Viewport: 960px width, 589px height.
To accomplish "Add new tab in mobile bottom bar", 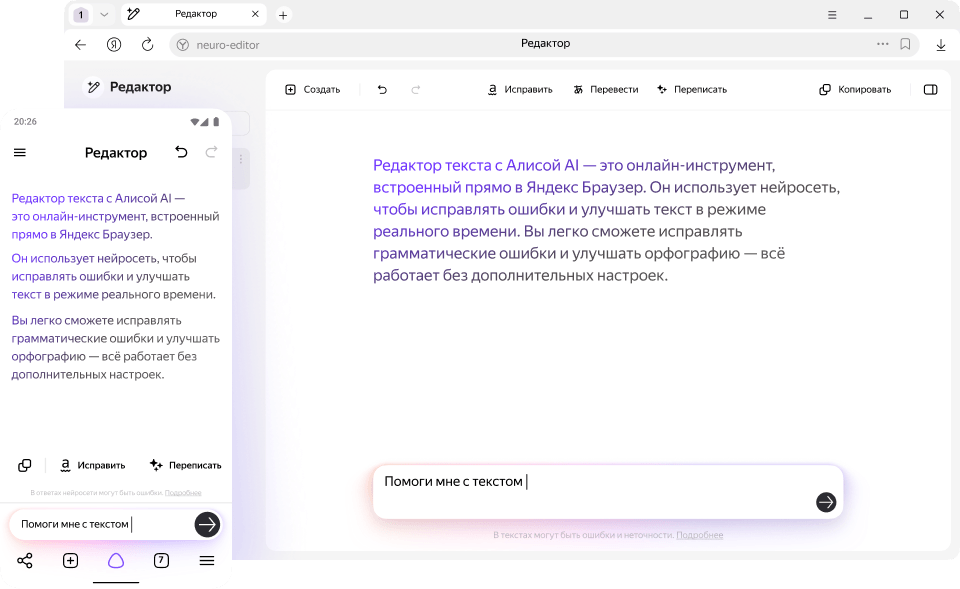I will click(70, 561).
